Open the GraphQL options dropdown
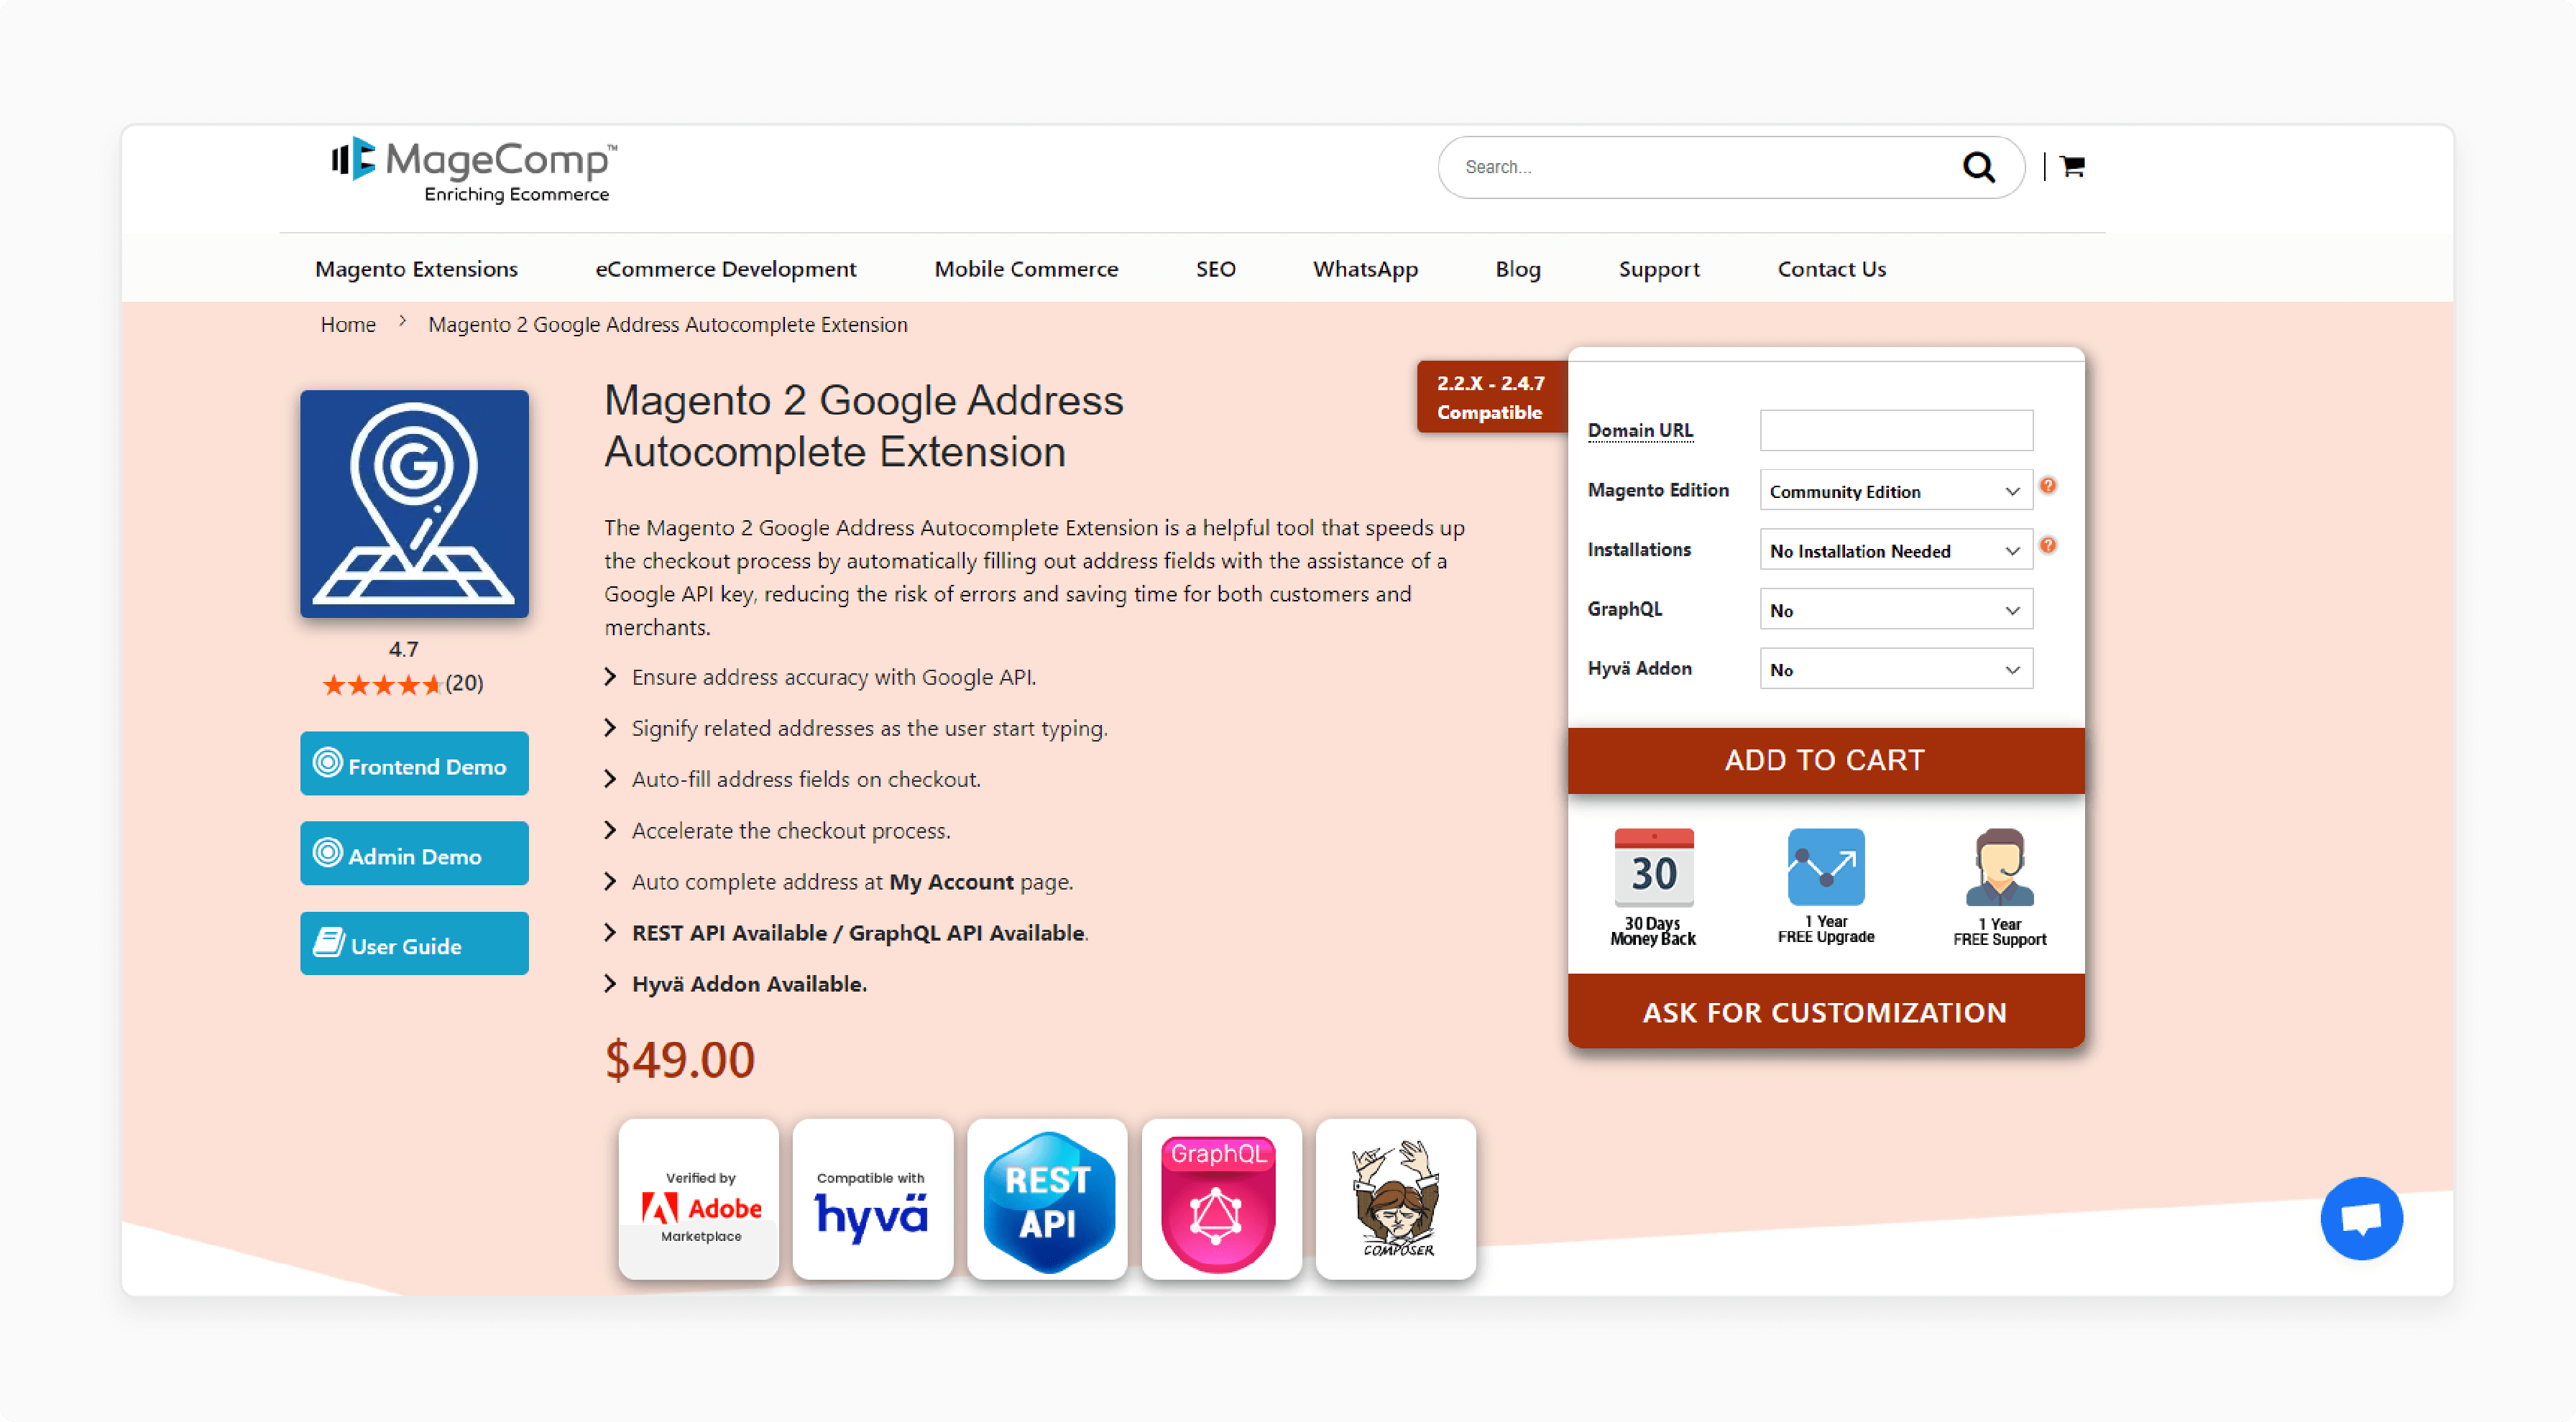 click(x=1900, y=609)
